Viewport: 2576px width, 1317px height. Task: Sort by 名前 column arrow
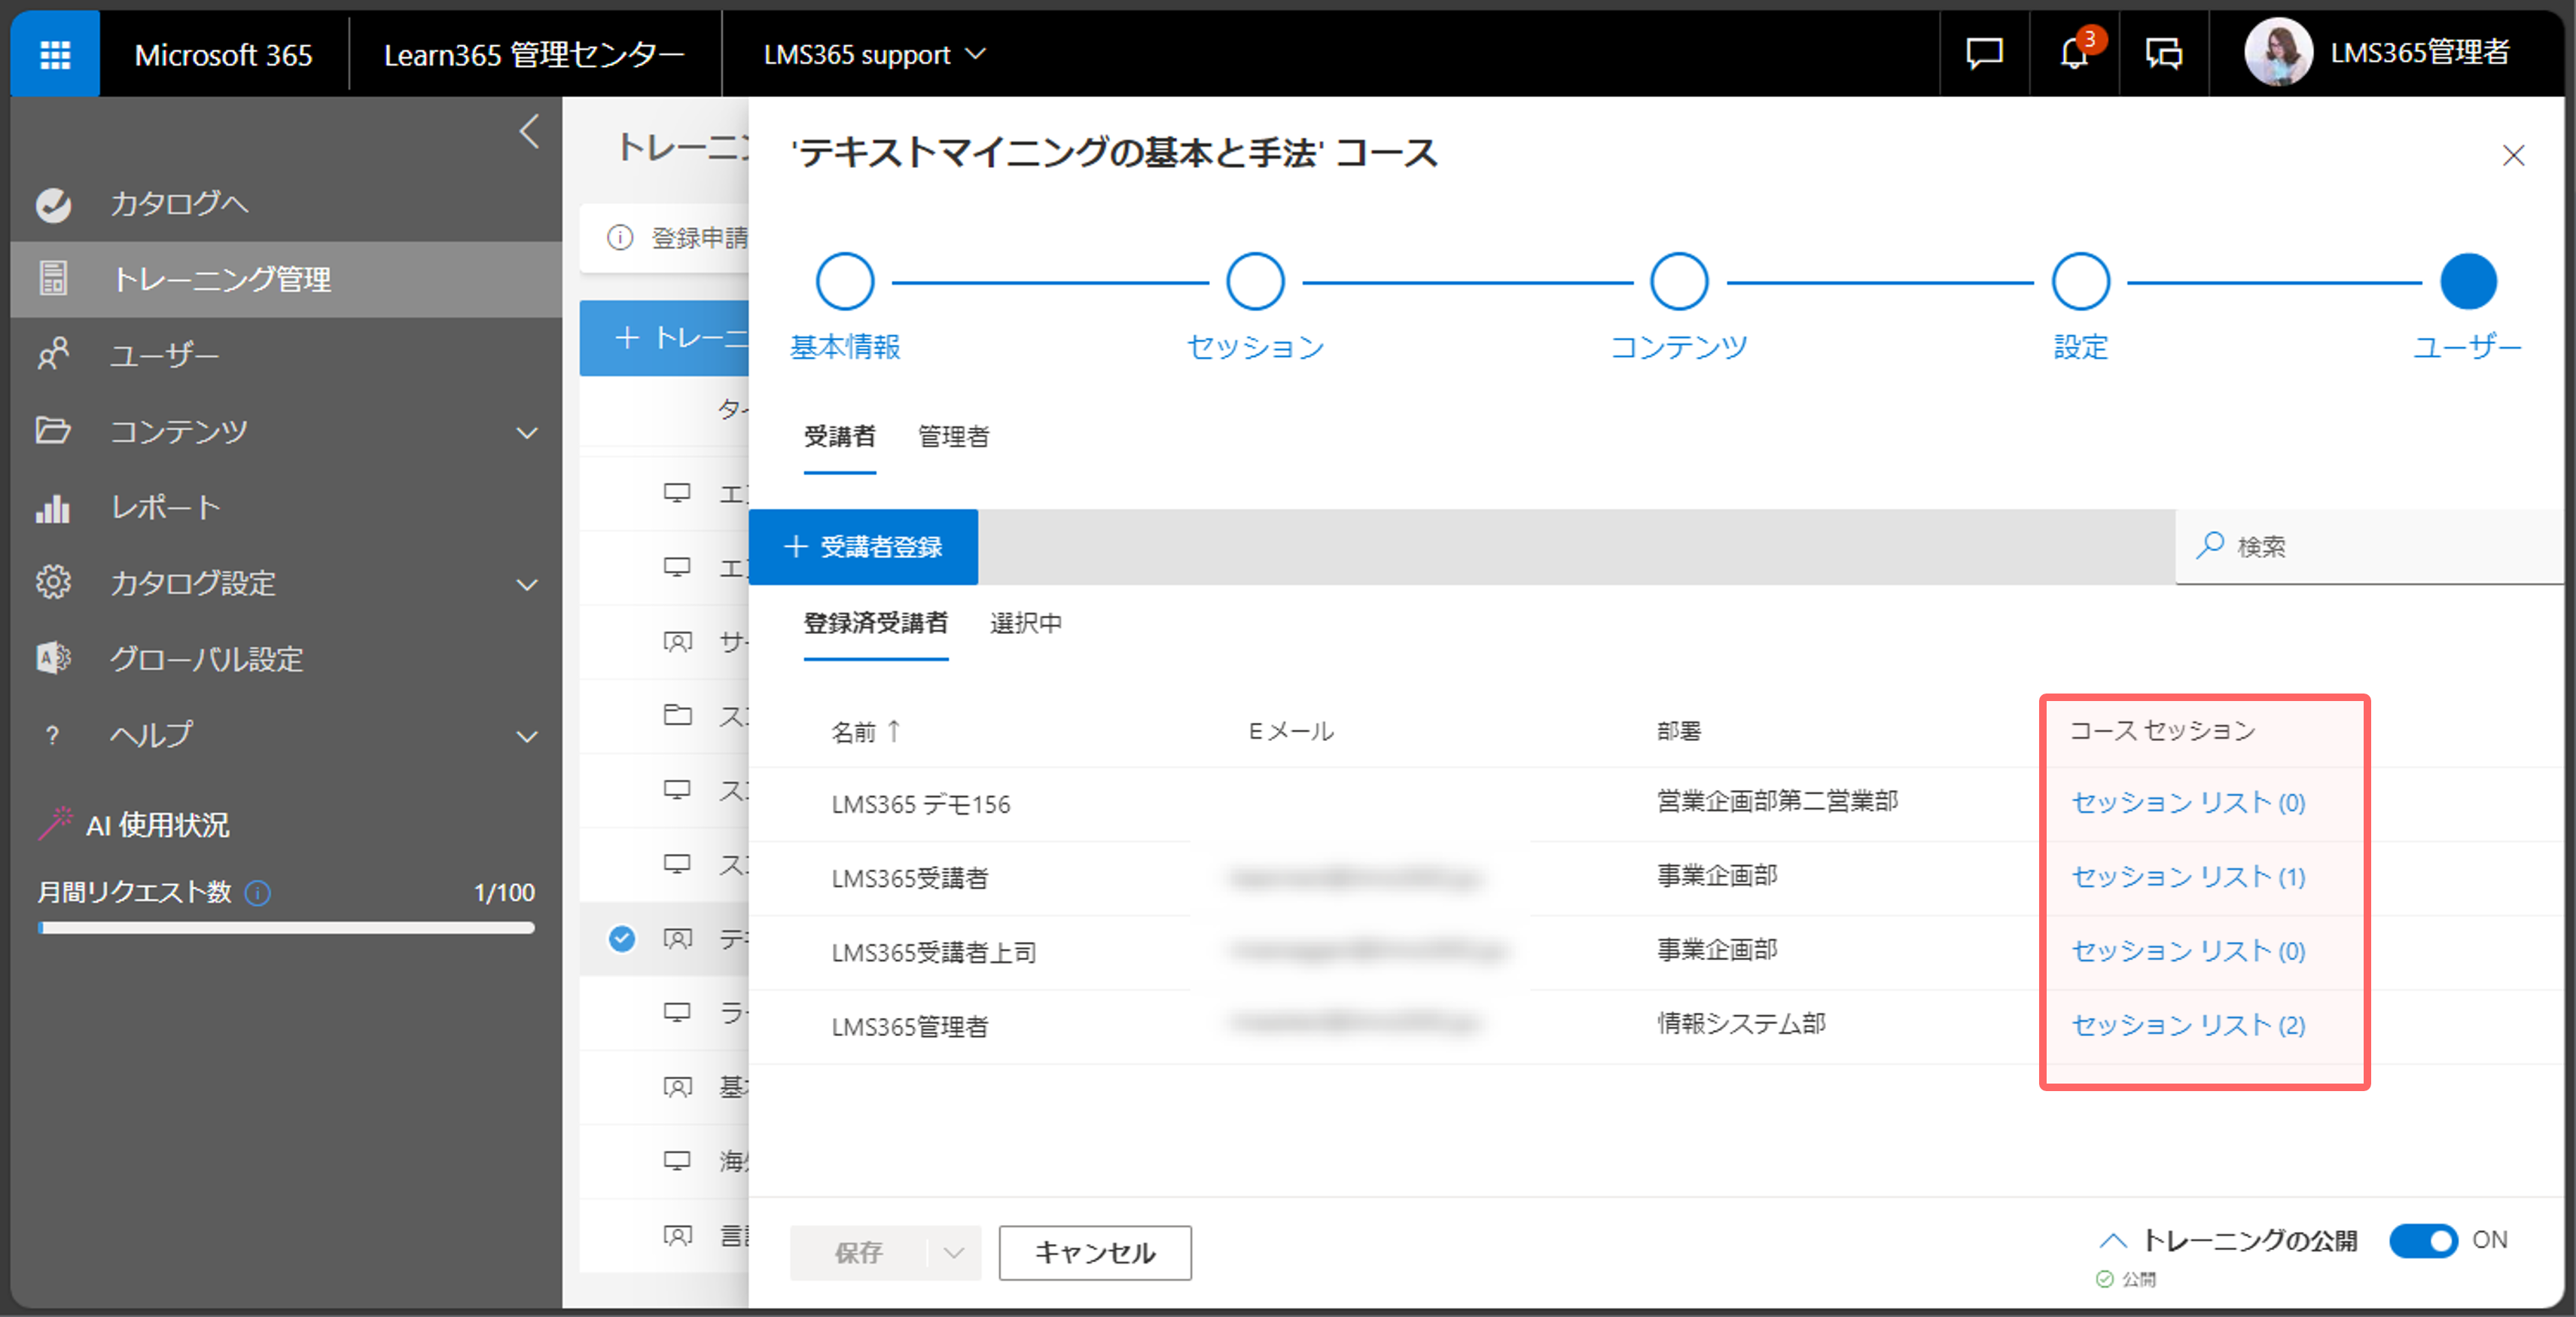pyautogui.click(x=894, y=731)
